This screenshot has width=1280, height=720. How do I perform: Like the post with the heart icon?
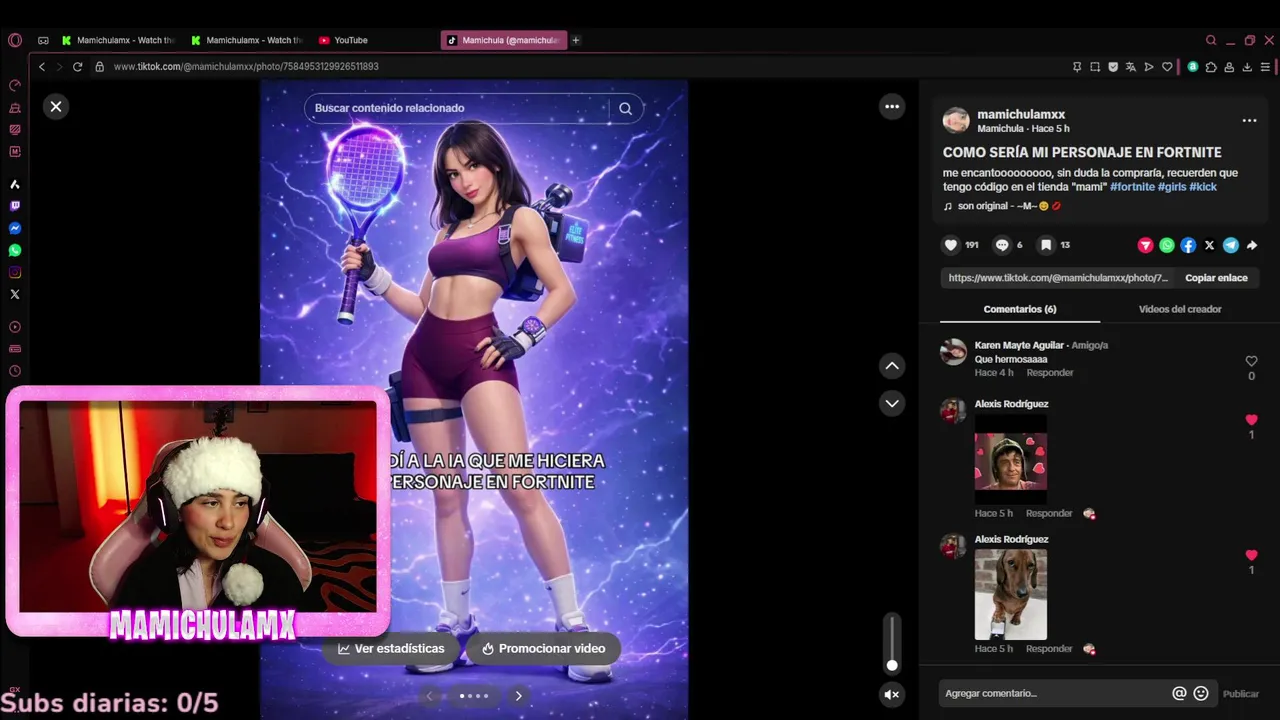[x=951, y=245]
